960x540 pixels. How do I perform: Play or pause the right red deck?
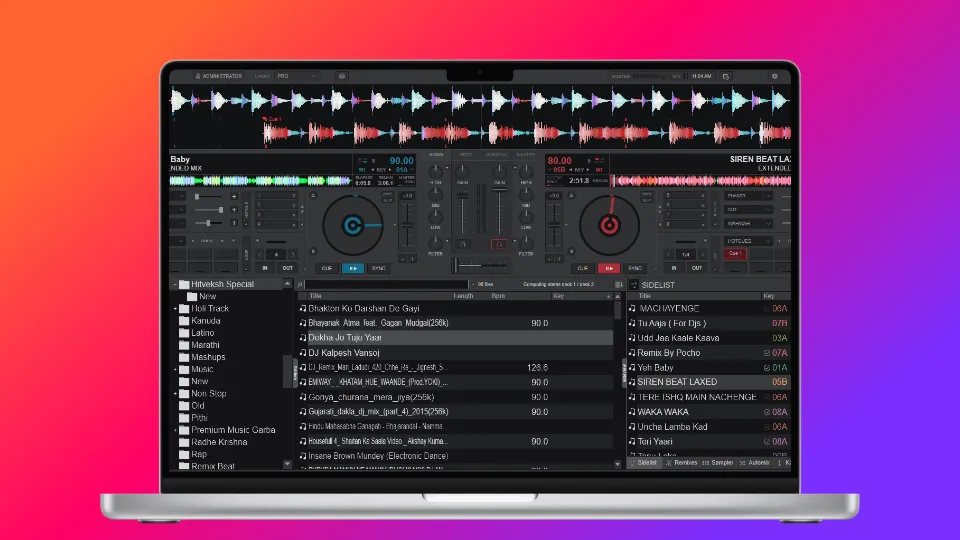click(609, 268)
